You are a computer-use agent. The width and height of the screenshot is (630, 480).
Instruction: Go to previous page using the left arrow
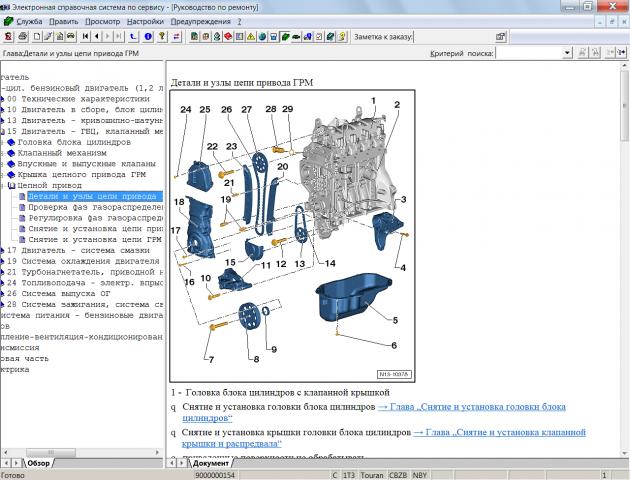96,37
